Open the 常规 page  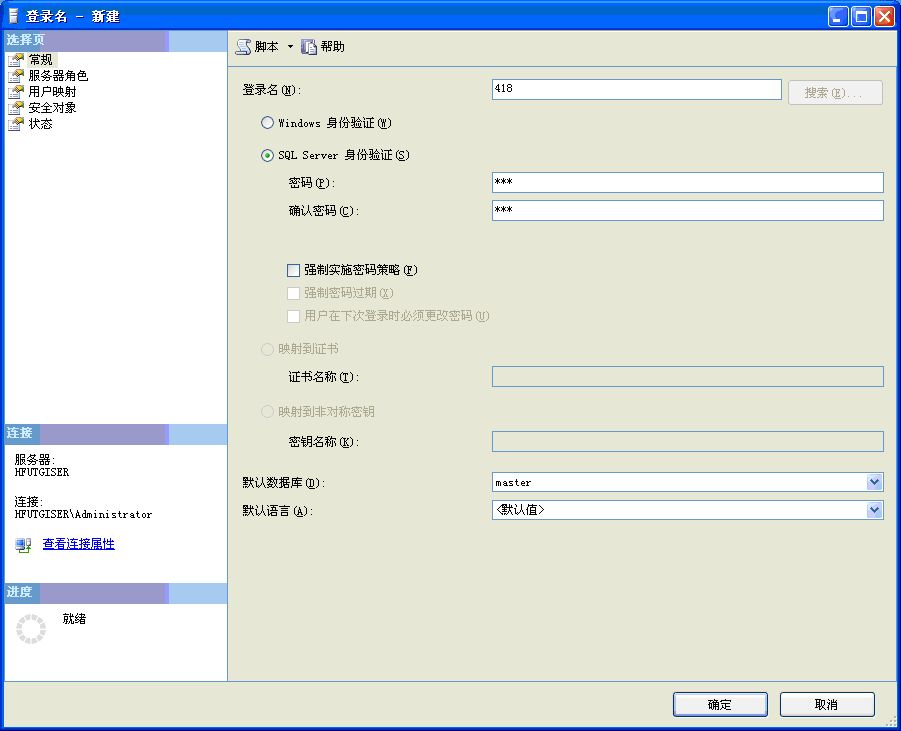tap(40, 60)
